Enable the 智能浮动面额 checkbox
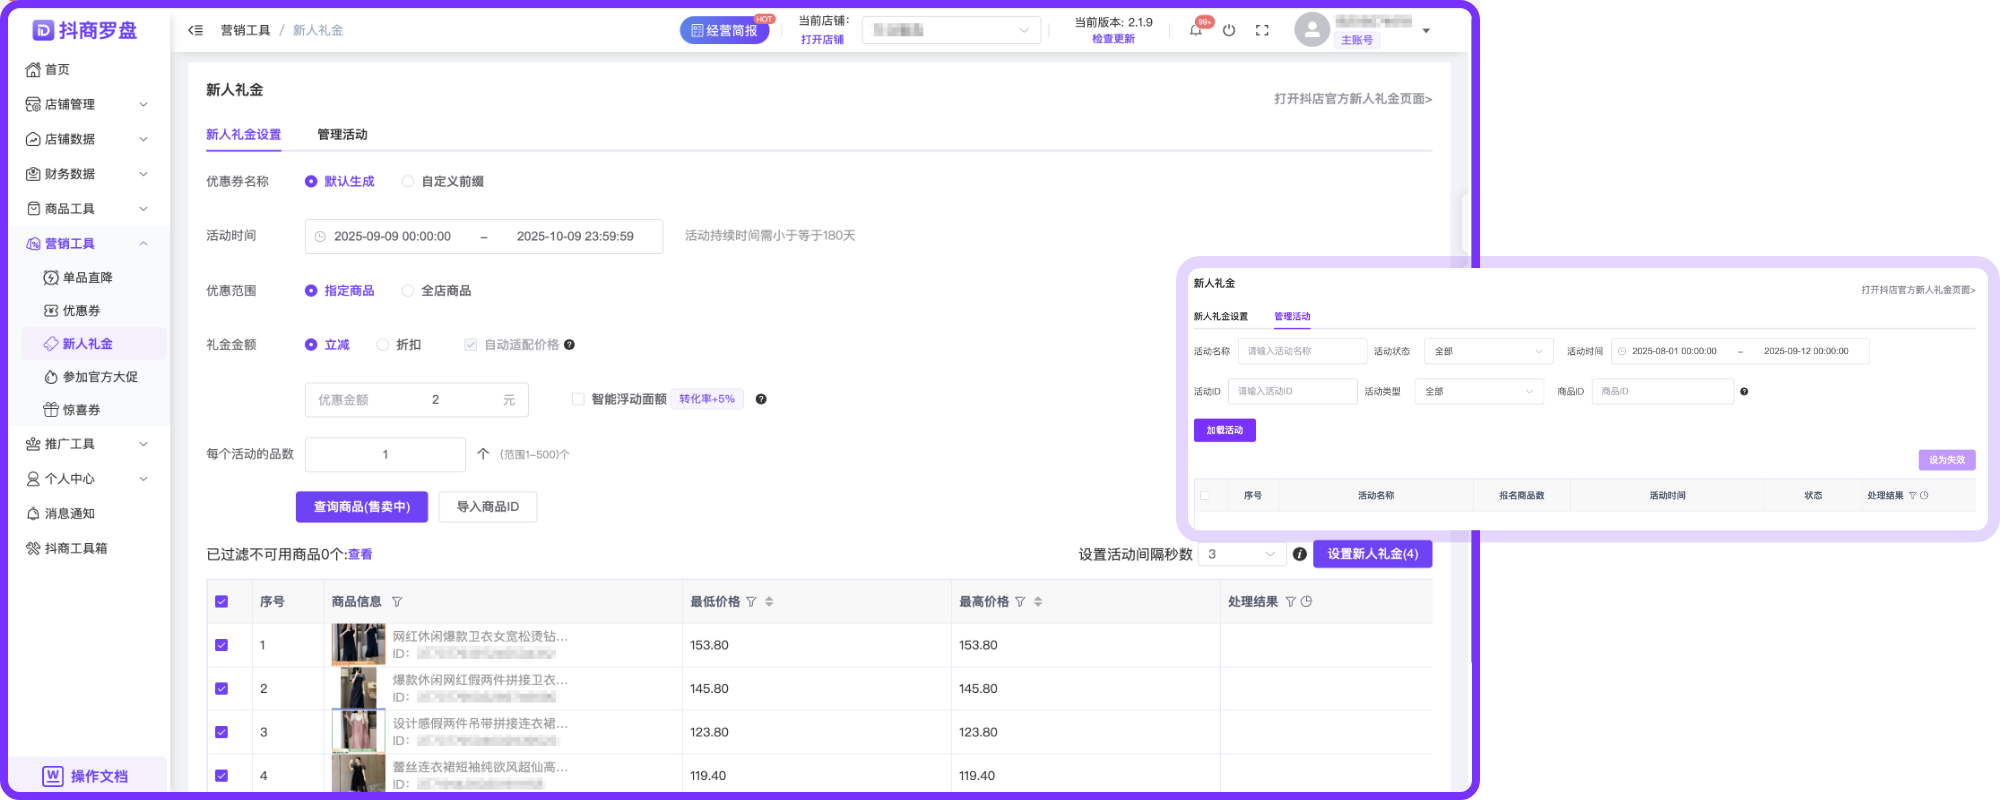Viewport: 2000px width, 800px height. click(578, 399)
